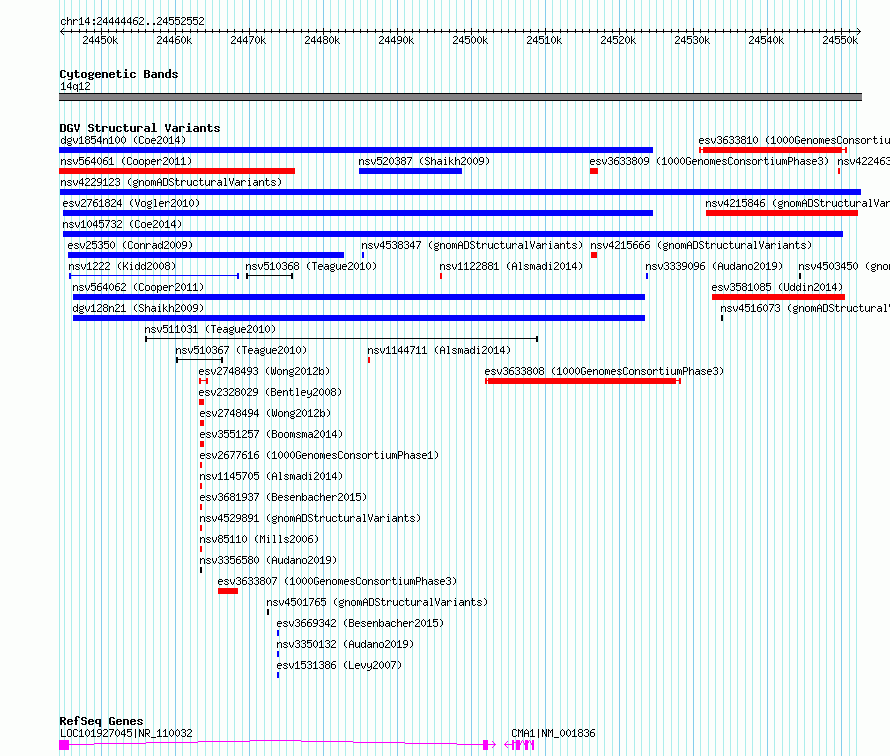Click the chr14:24444462..24552552 coordinates text
The image size is (890, 756).
pos(132,22)
